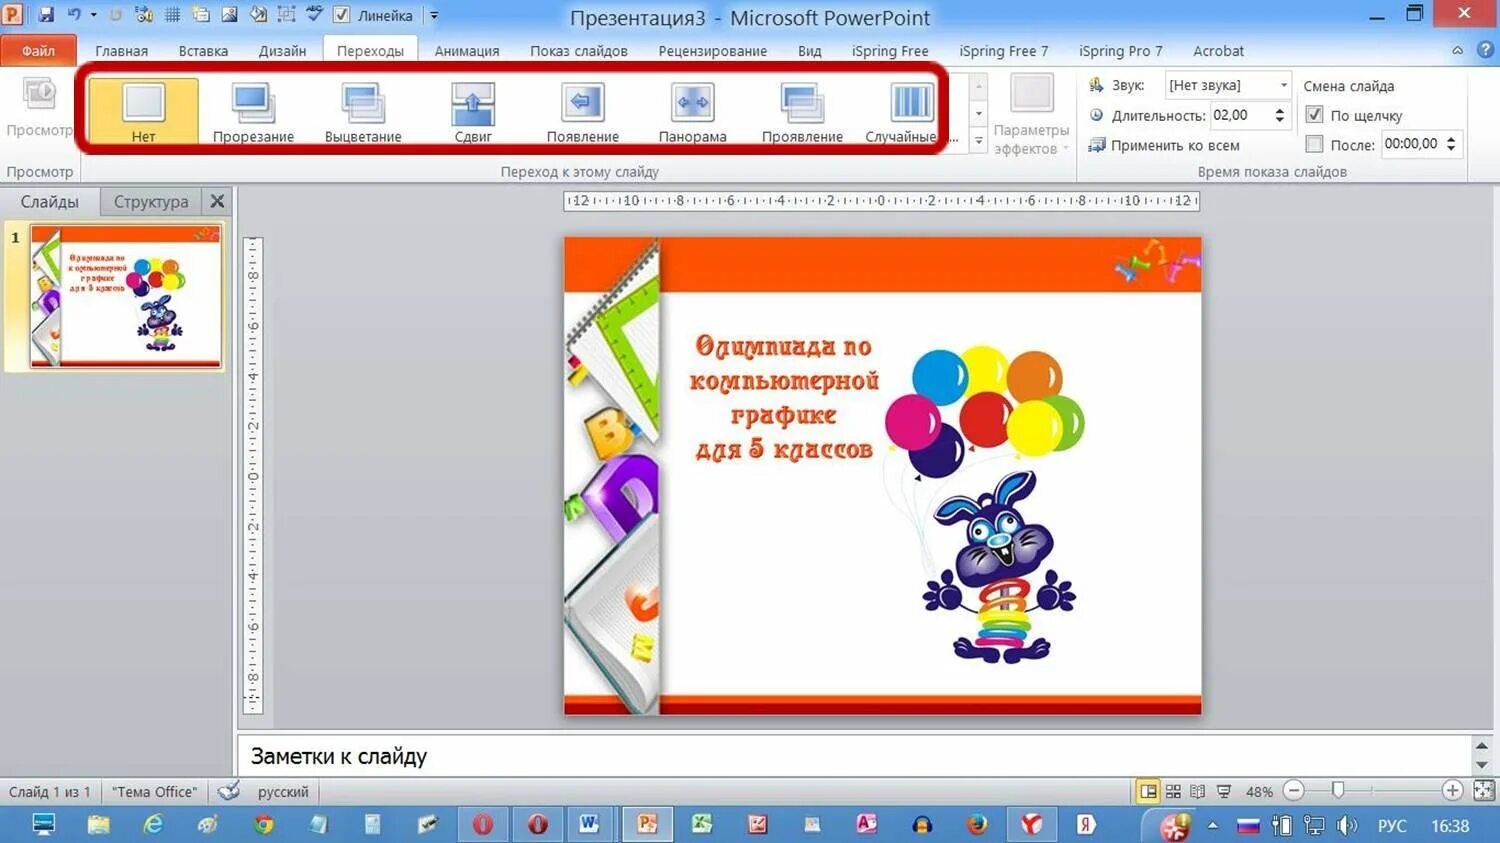Select slide 1 thumbnail
The image size is (1500, 843).
pyautogui.click(x=125, y=296)
